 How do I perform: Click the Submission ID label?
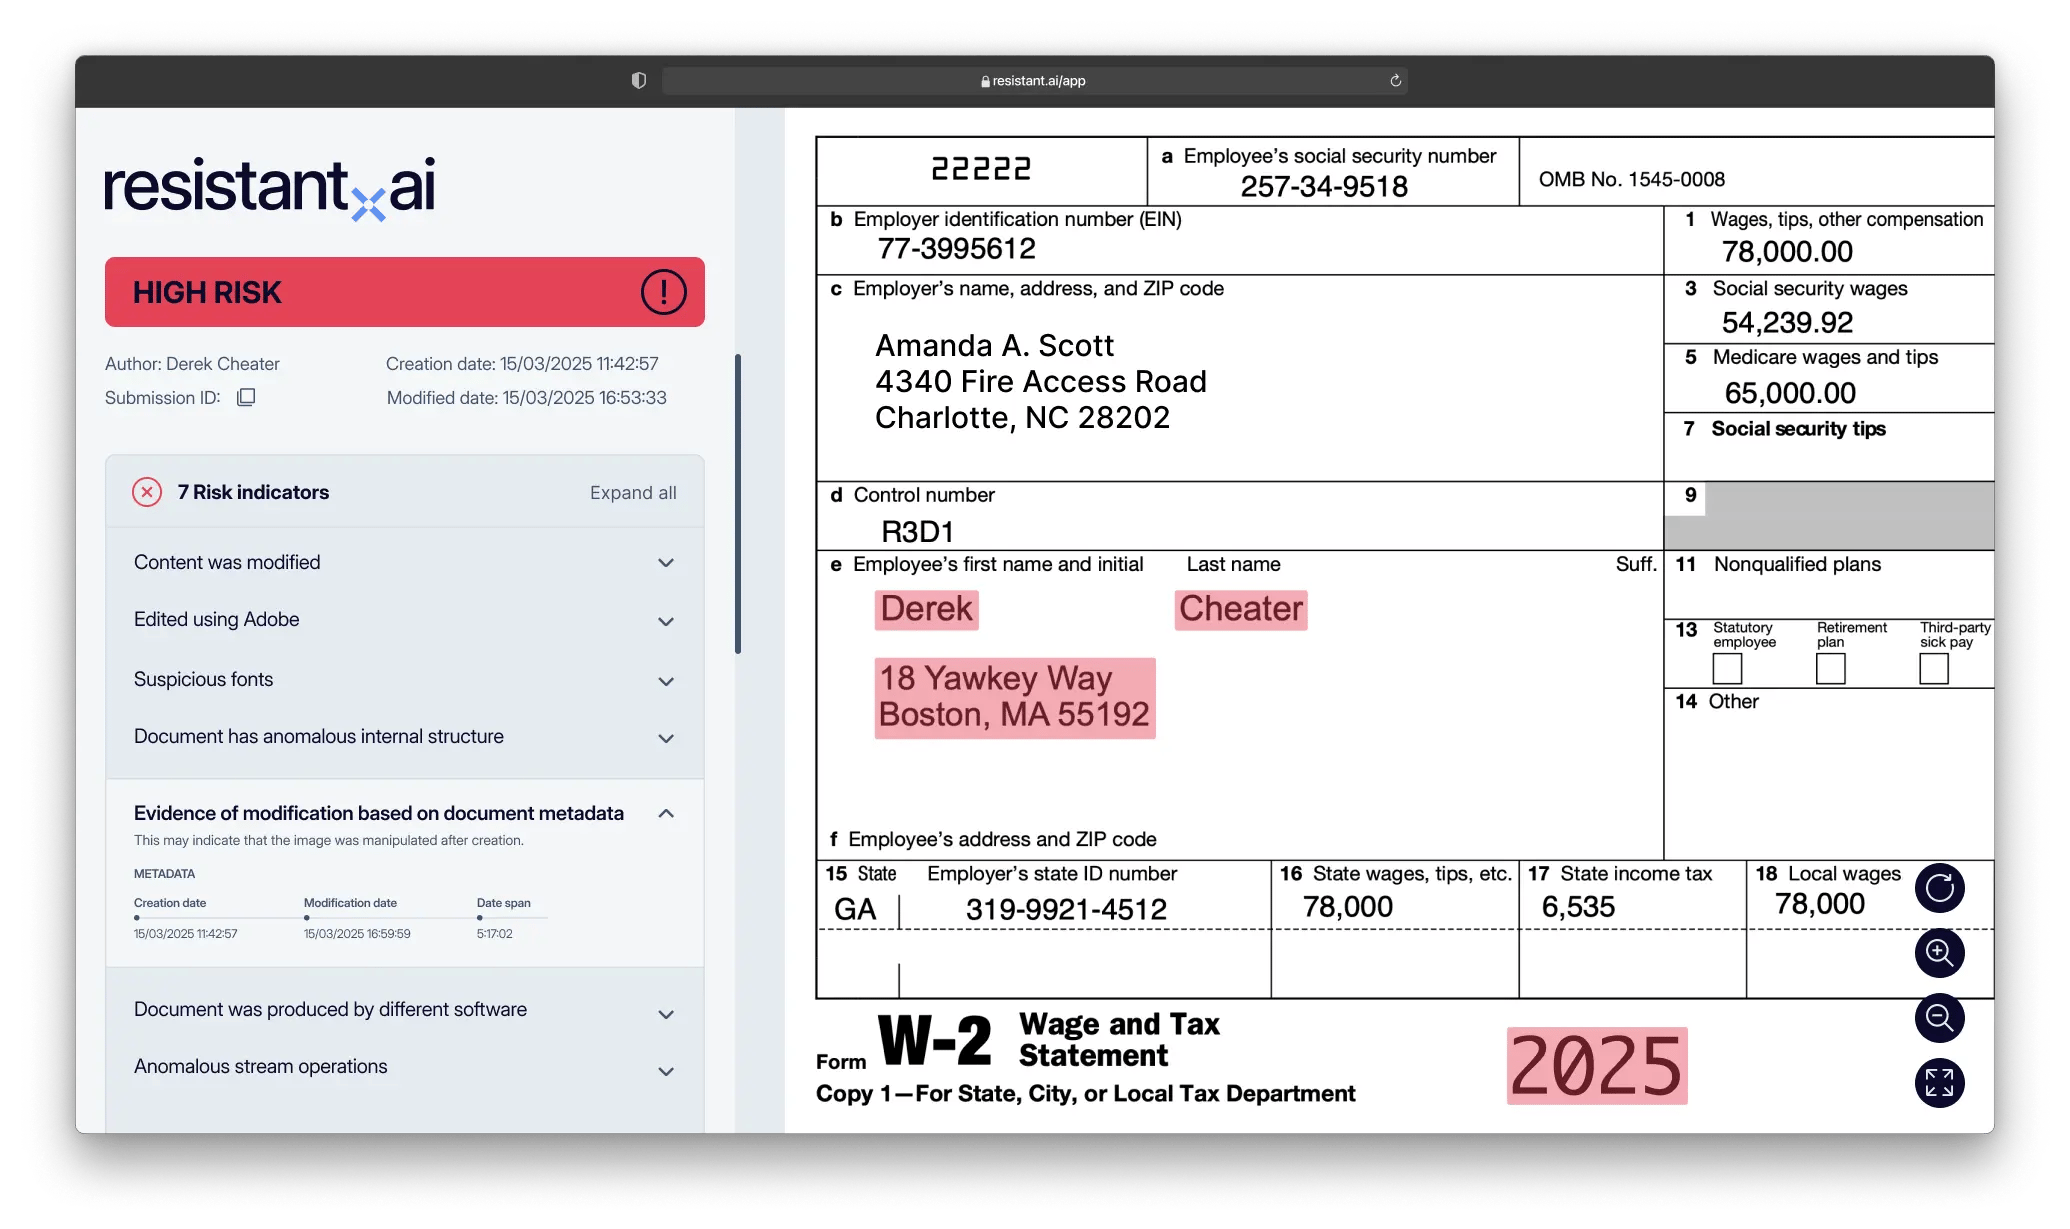pyautogui.click(x=162, y=398)
